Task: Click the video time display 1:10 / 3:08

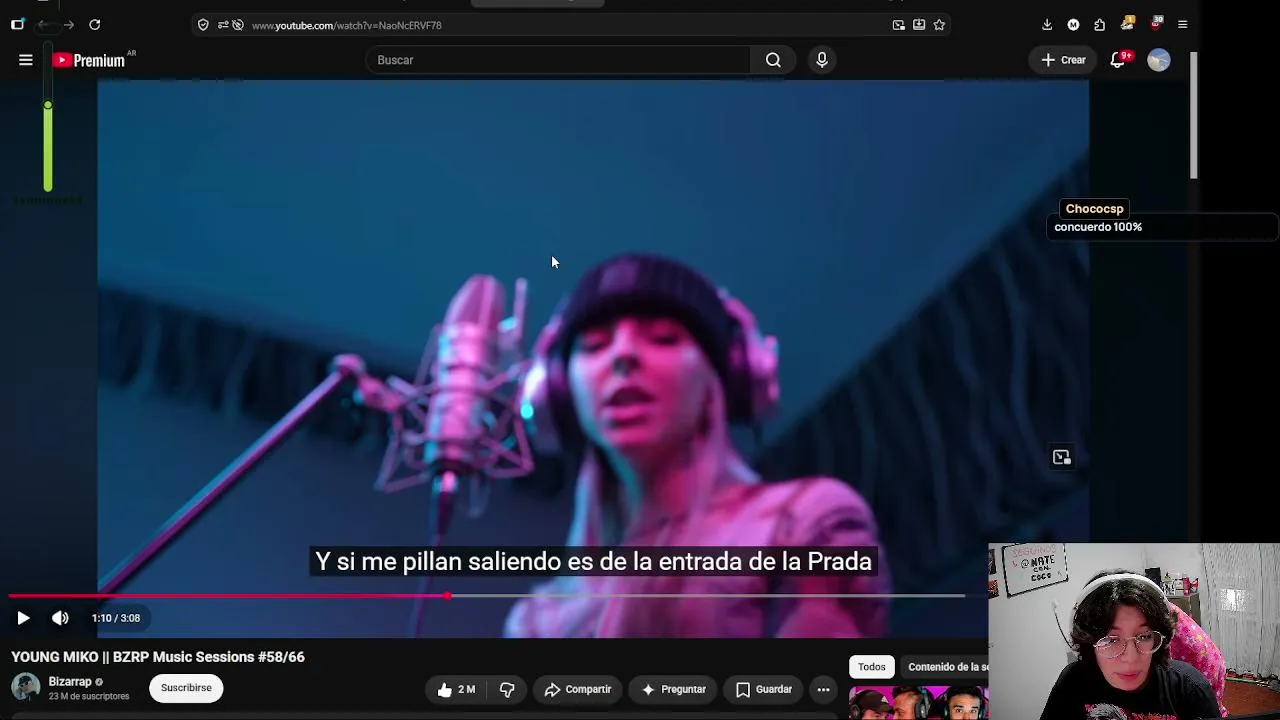Action: [116, 618]
